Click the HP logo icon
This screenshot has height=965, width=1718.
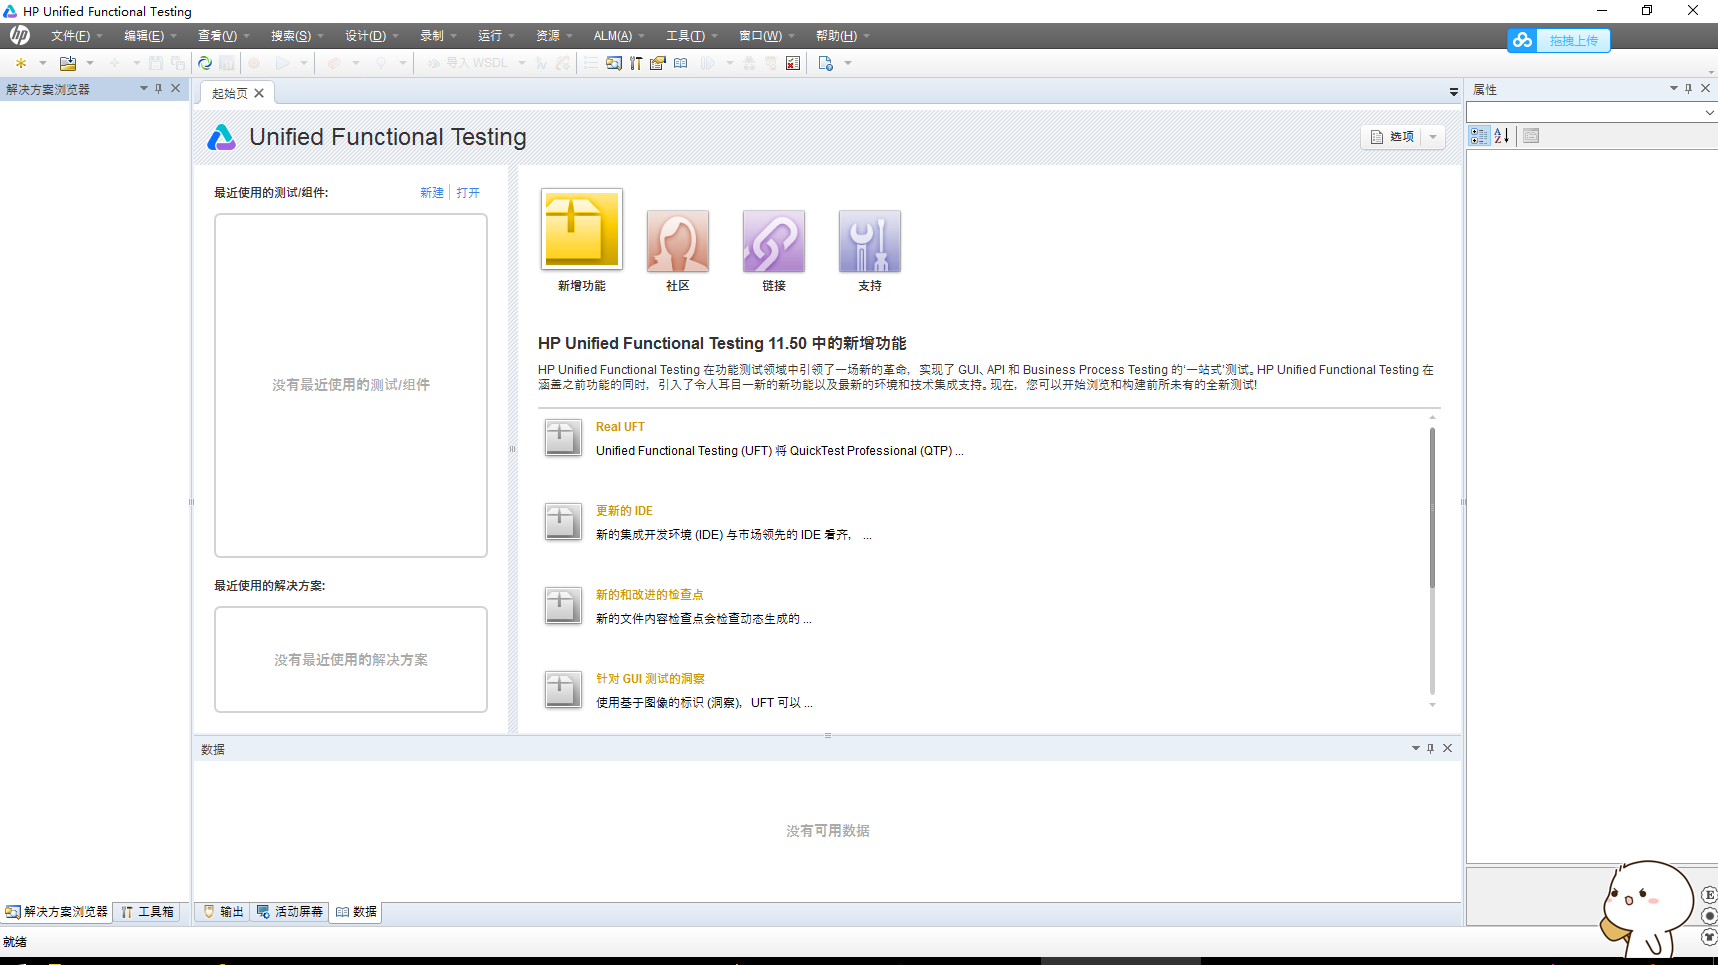tap(20, 36)
